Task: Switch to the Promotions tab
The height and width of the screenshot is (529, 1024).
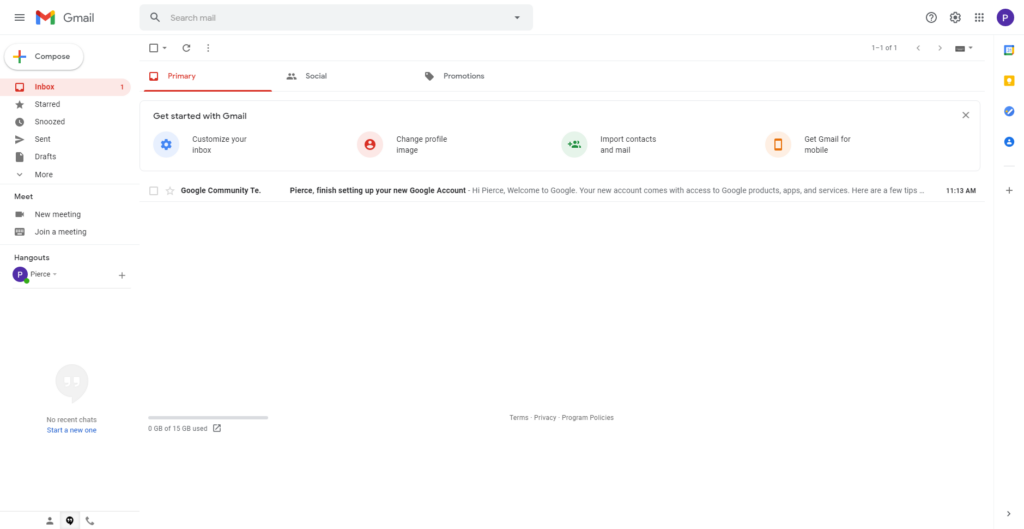Action: tap(463, 76)
